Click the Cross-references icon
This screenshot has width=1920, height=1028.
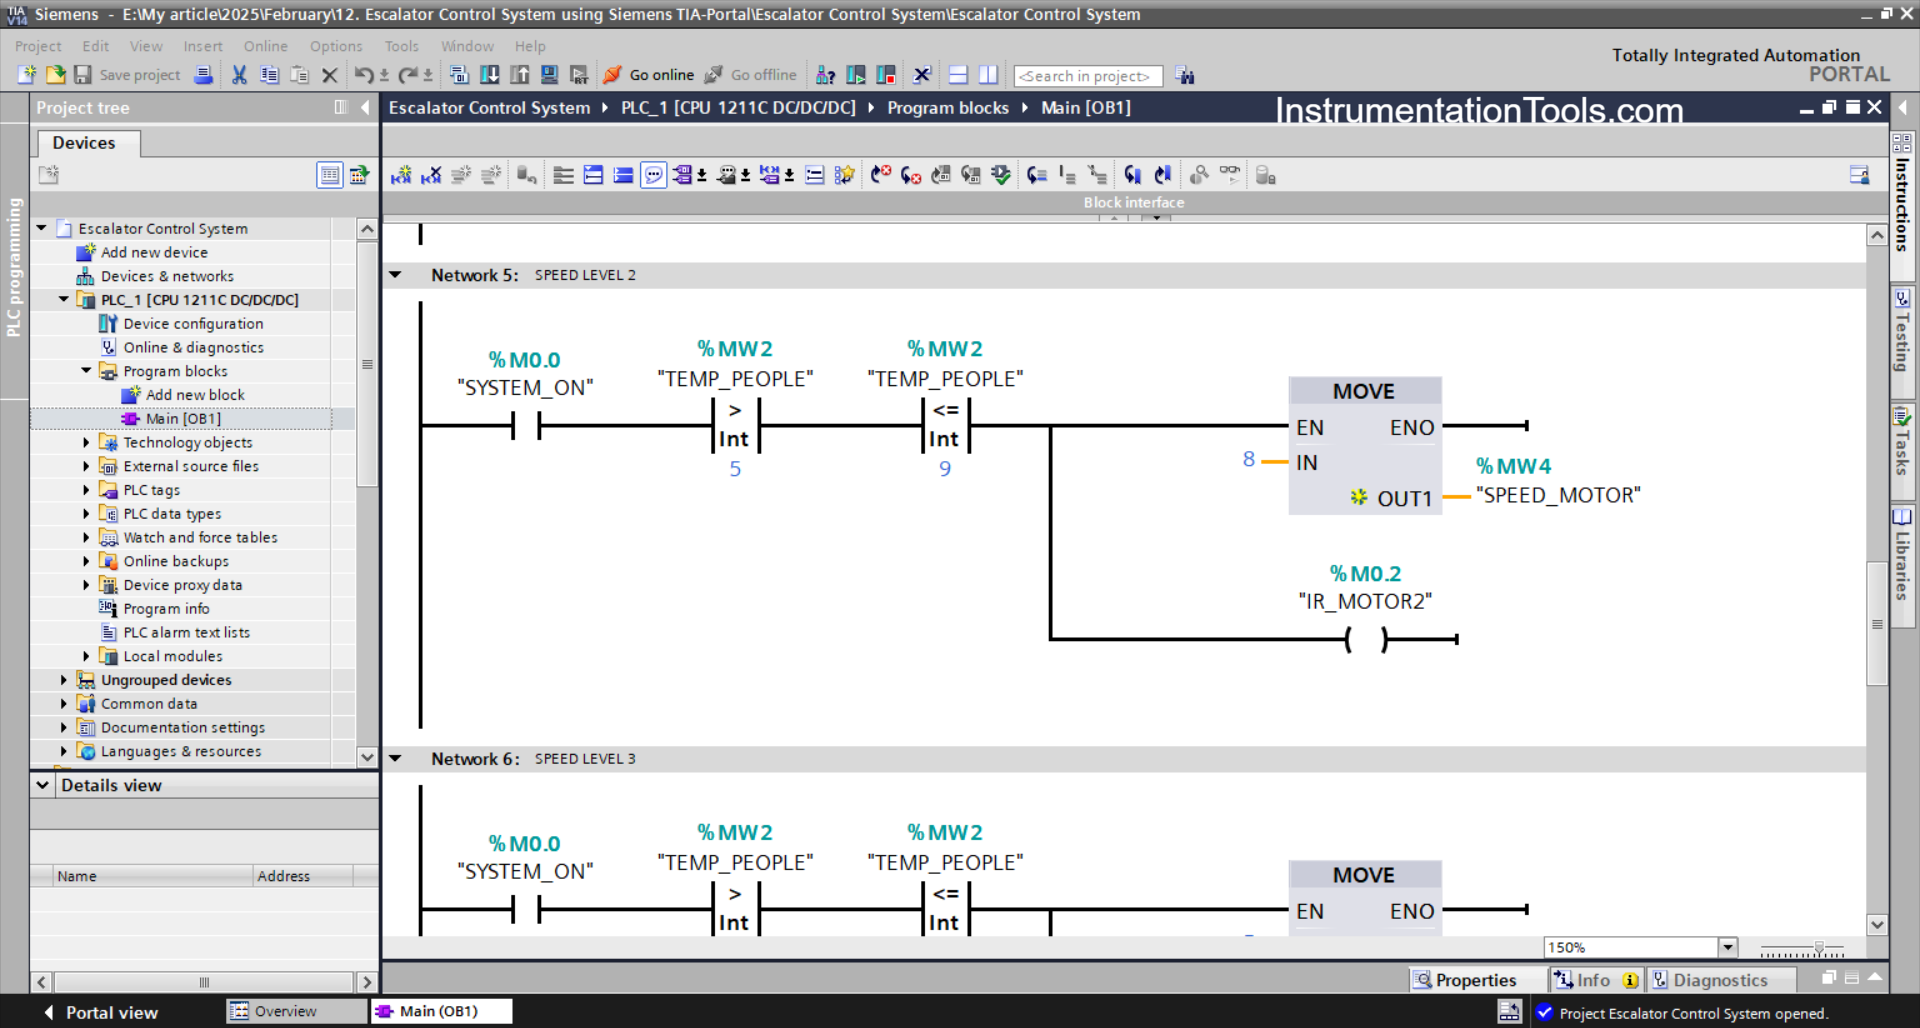(922, 75)
